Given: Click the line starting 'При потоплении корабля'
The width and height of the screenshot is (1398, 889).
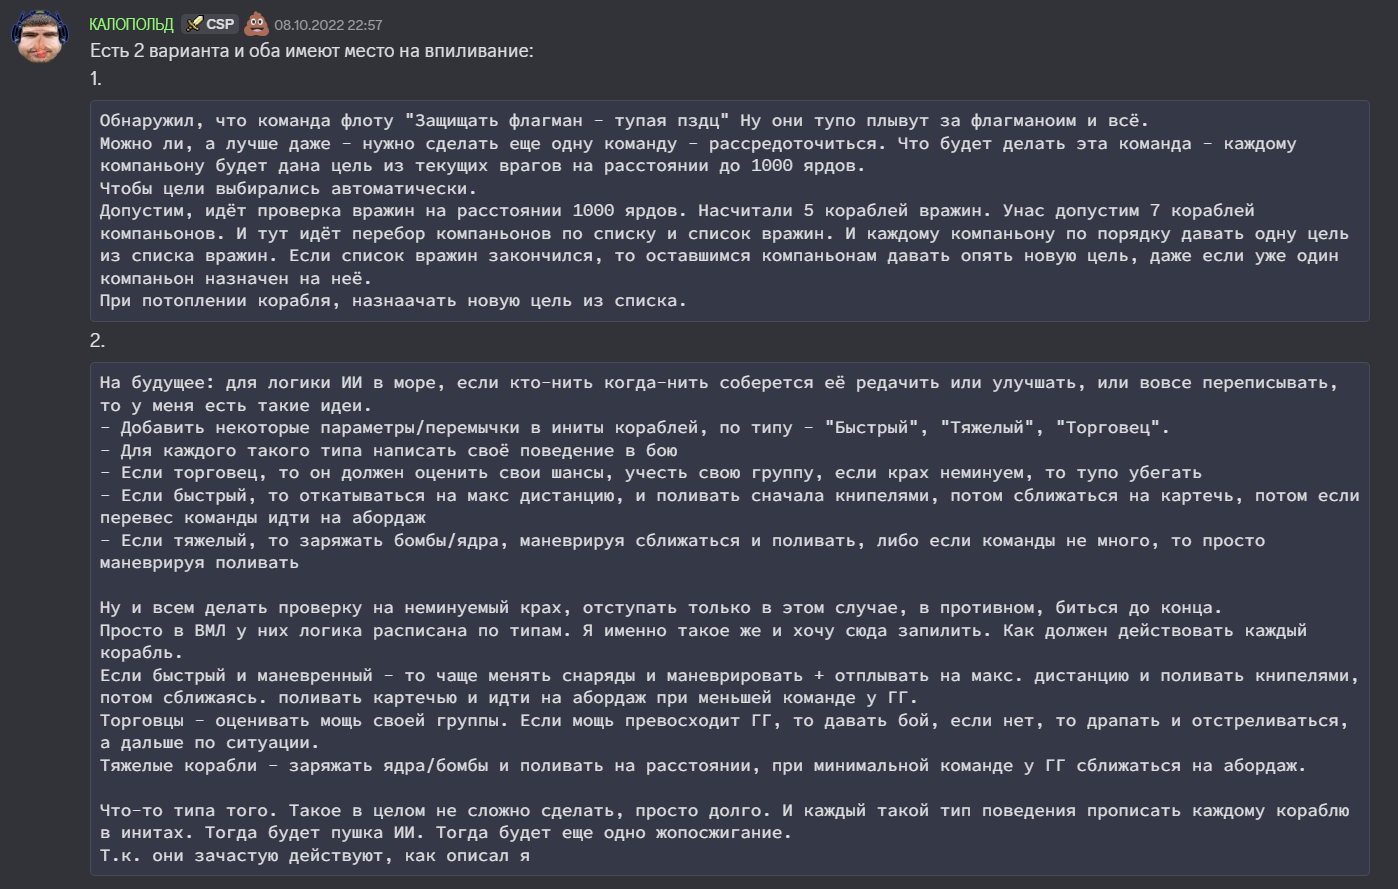Looking at the screenshot, I should [393, 300].
